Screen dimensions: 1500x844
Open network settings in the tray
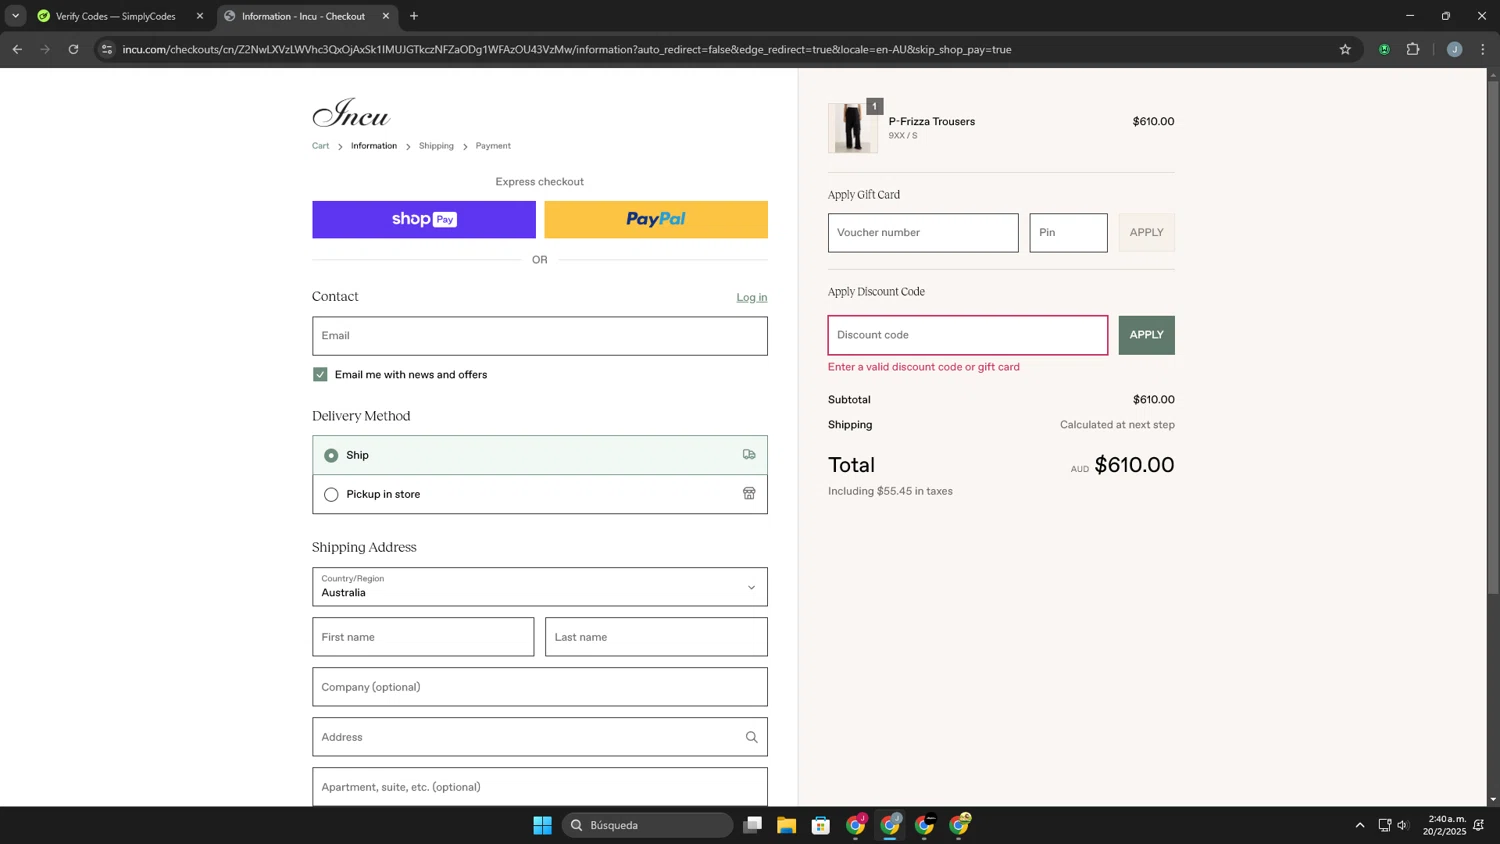(1385, 825)
